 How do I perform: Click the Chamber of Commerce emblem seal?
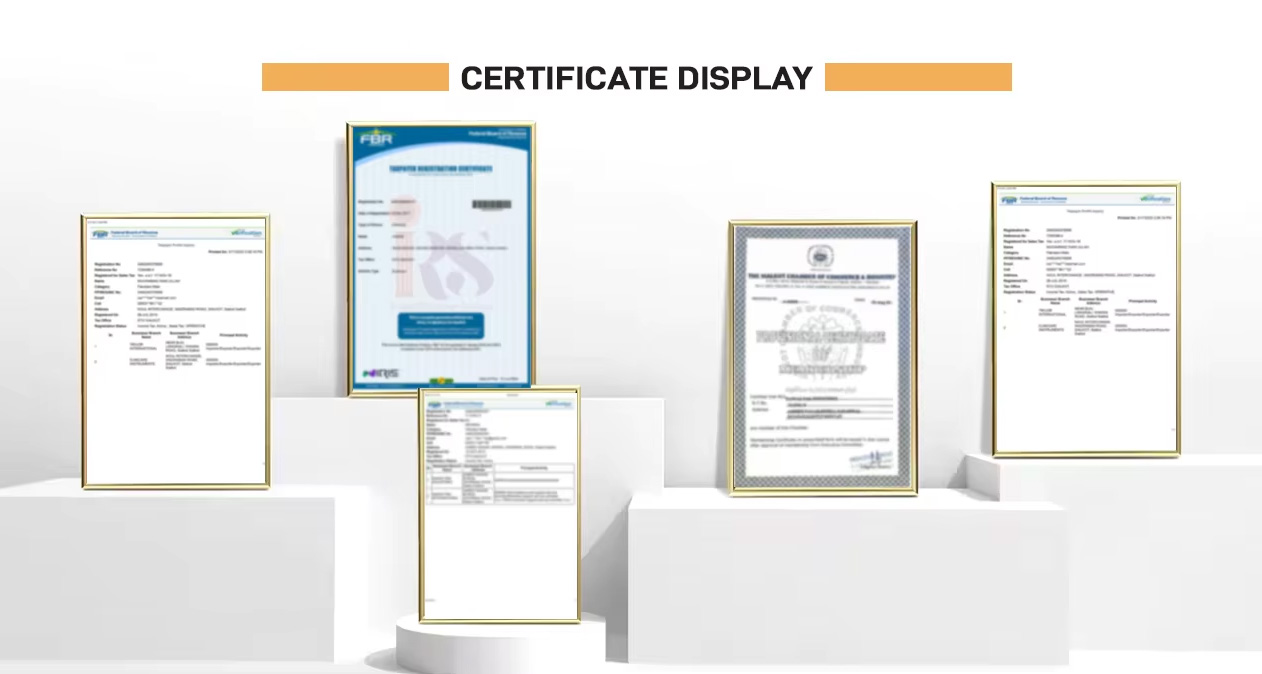click(x=822, y=258)
